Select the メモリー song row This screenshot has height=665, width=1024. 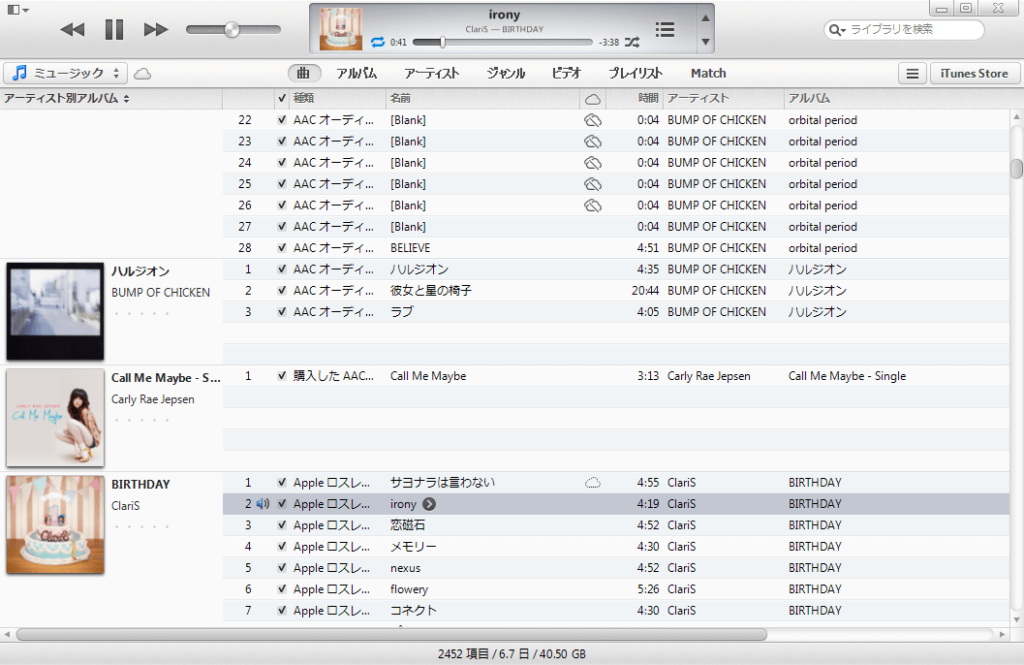[616, 547]
